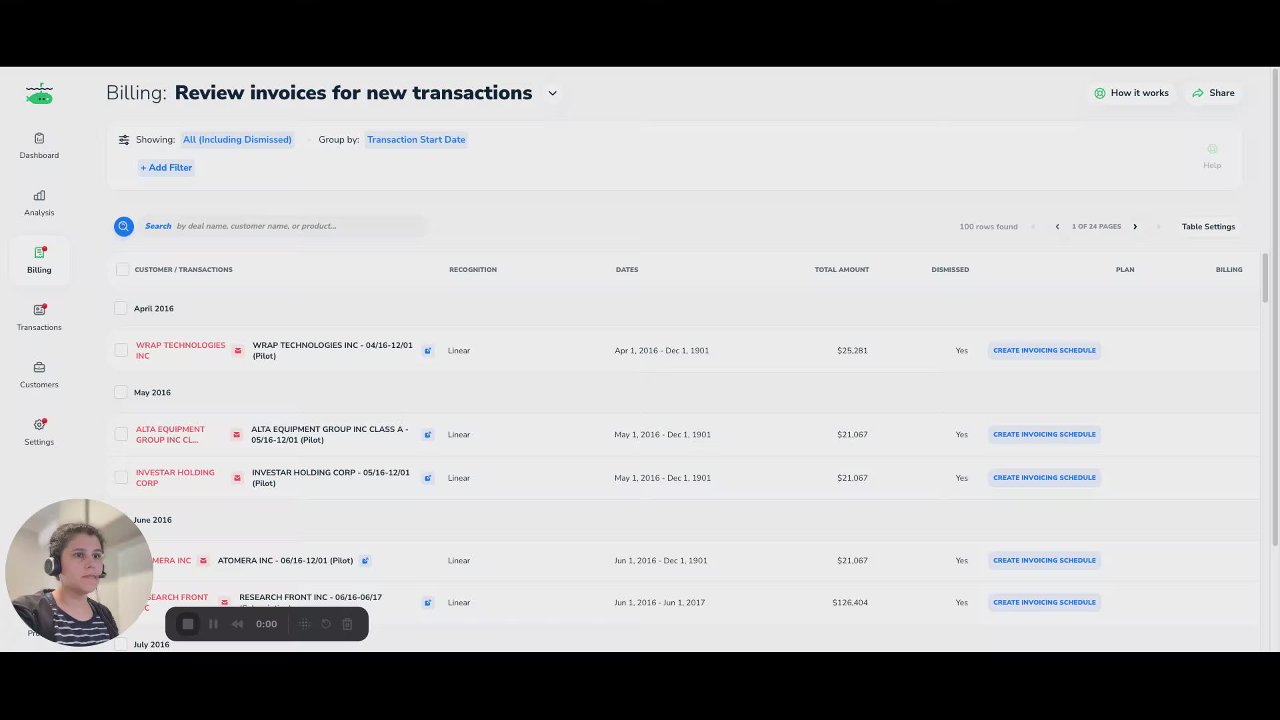Open the Transactions sidebar page
The width and height of the screenshot is (1280, 720).
coord(39,317)
